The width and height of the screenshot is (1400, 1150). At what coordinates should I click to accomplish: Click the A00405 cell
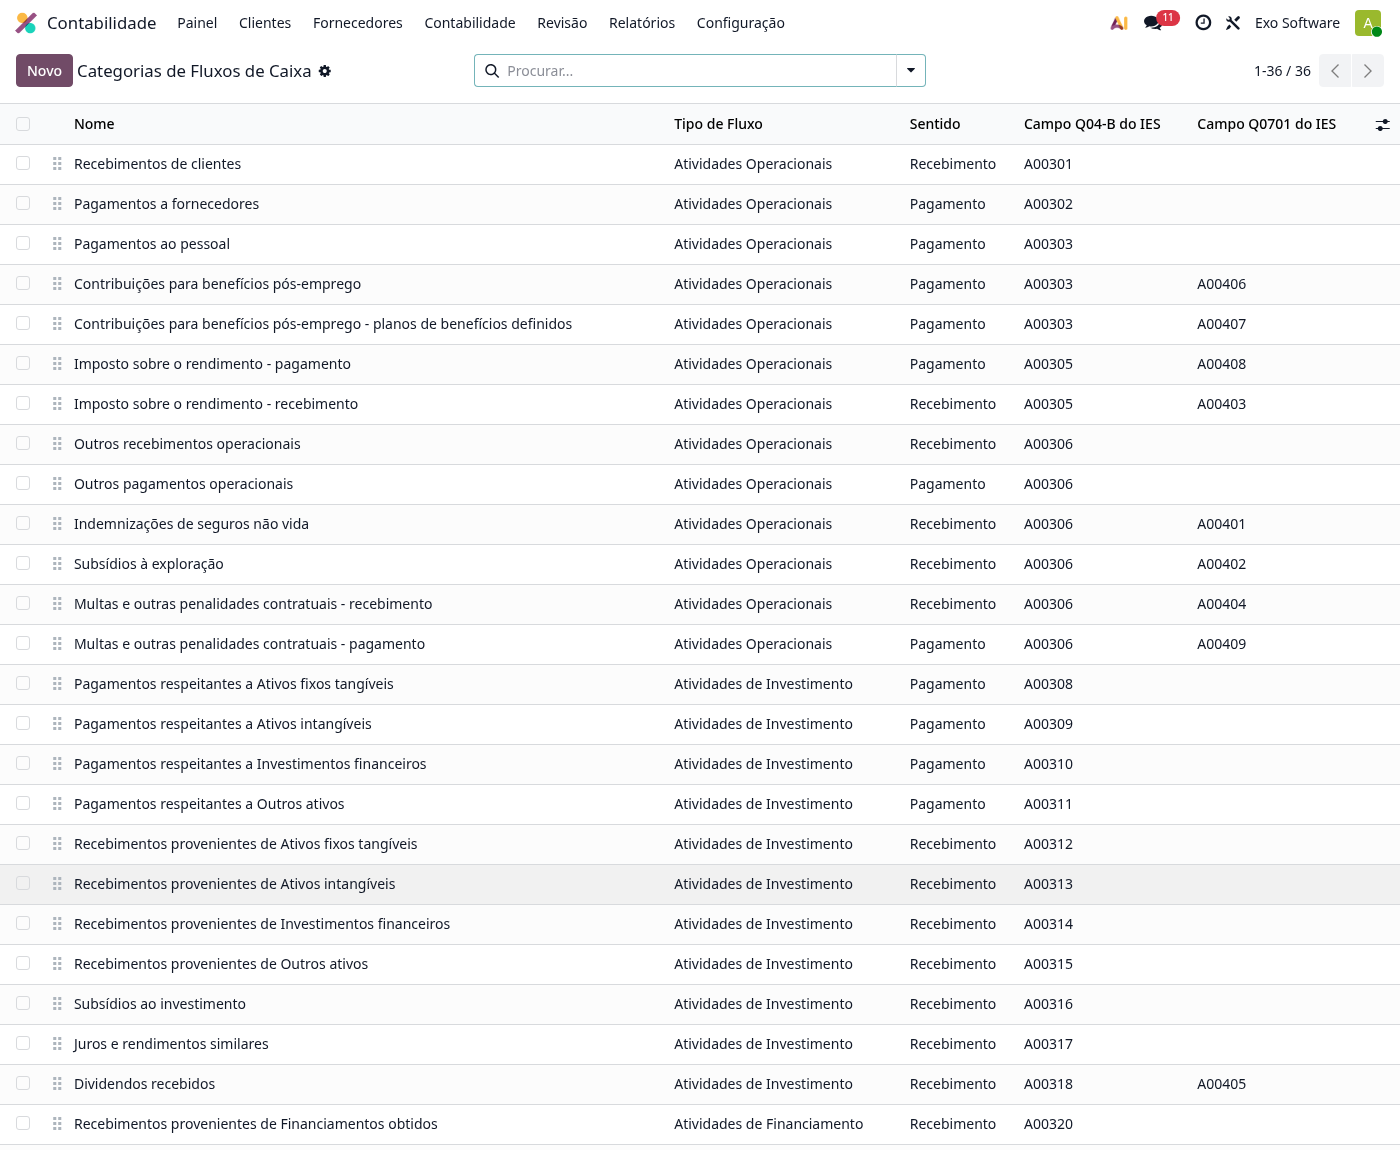pyautogui.click(x=1221, y=1084)
